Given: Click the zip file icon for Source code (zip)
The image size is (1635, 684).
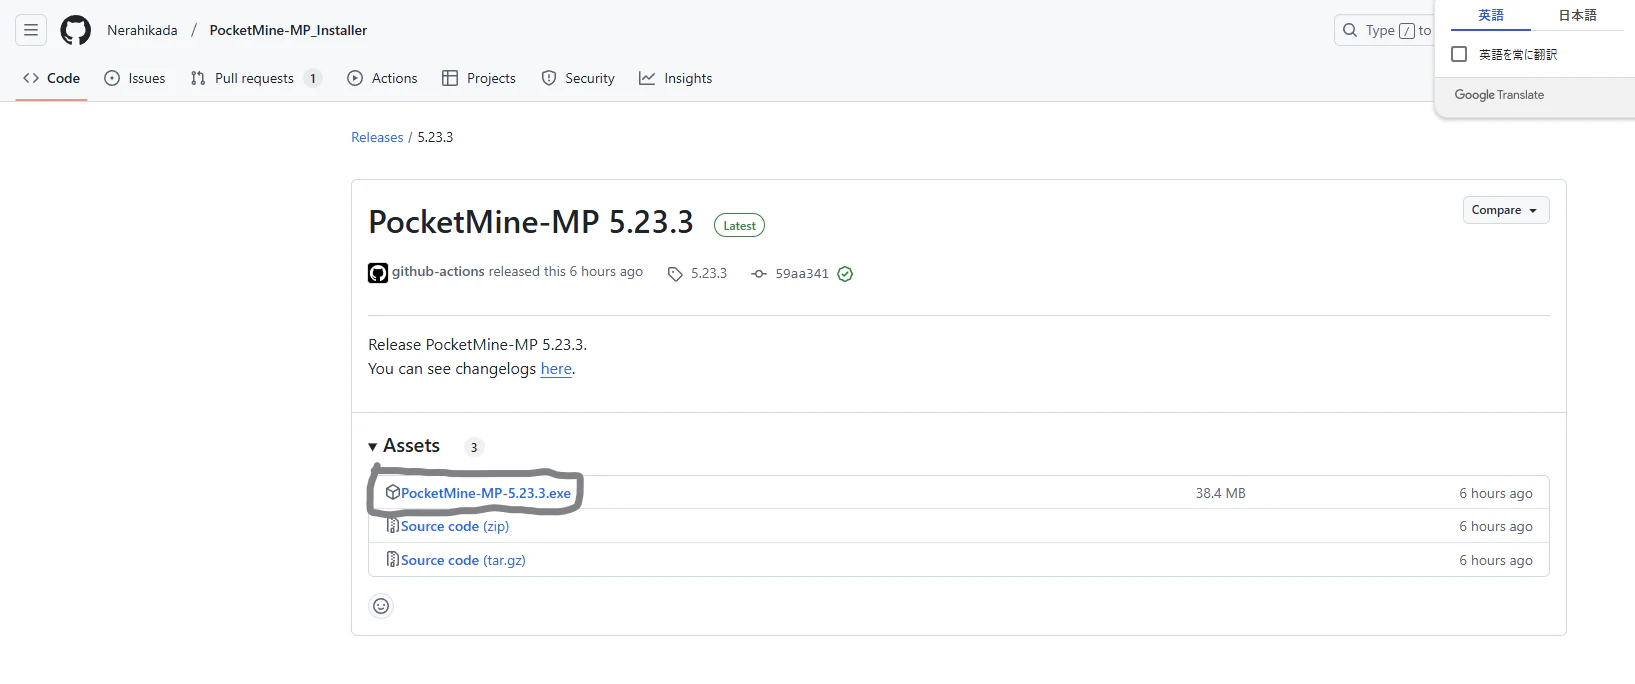Looking at the screenshot, I should pyautogui.click(x=393, y=526).
